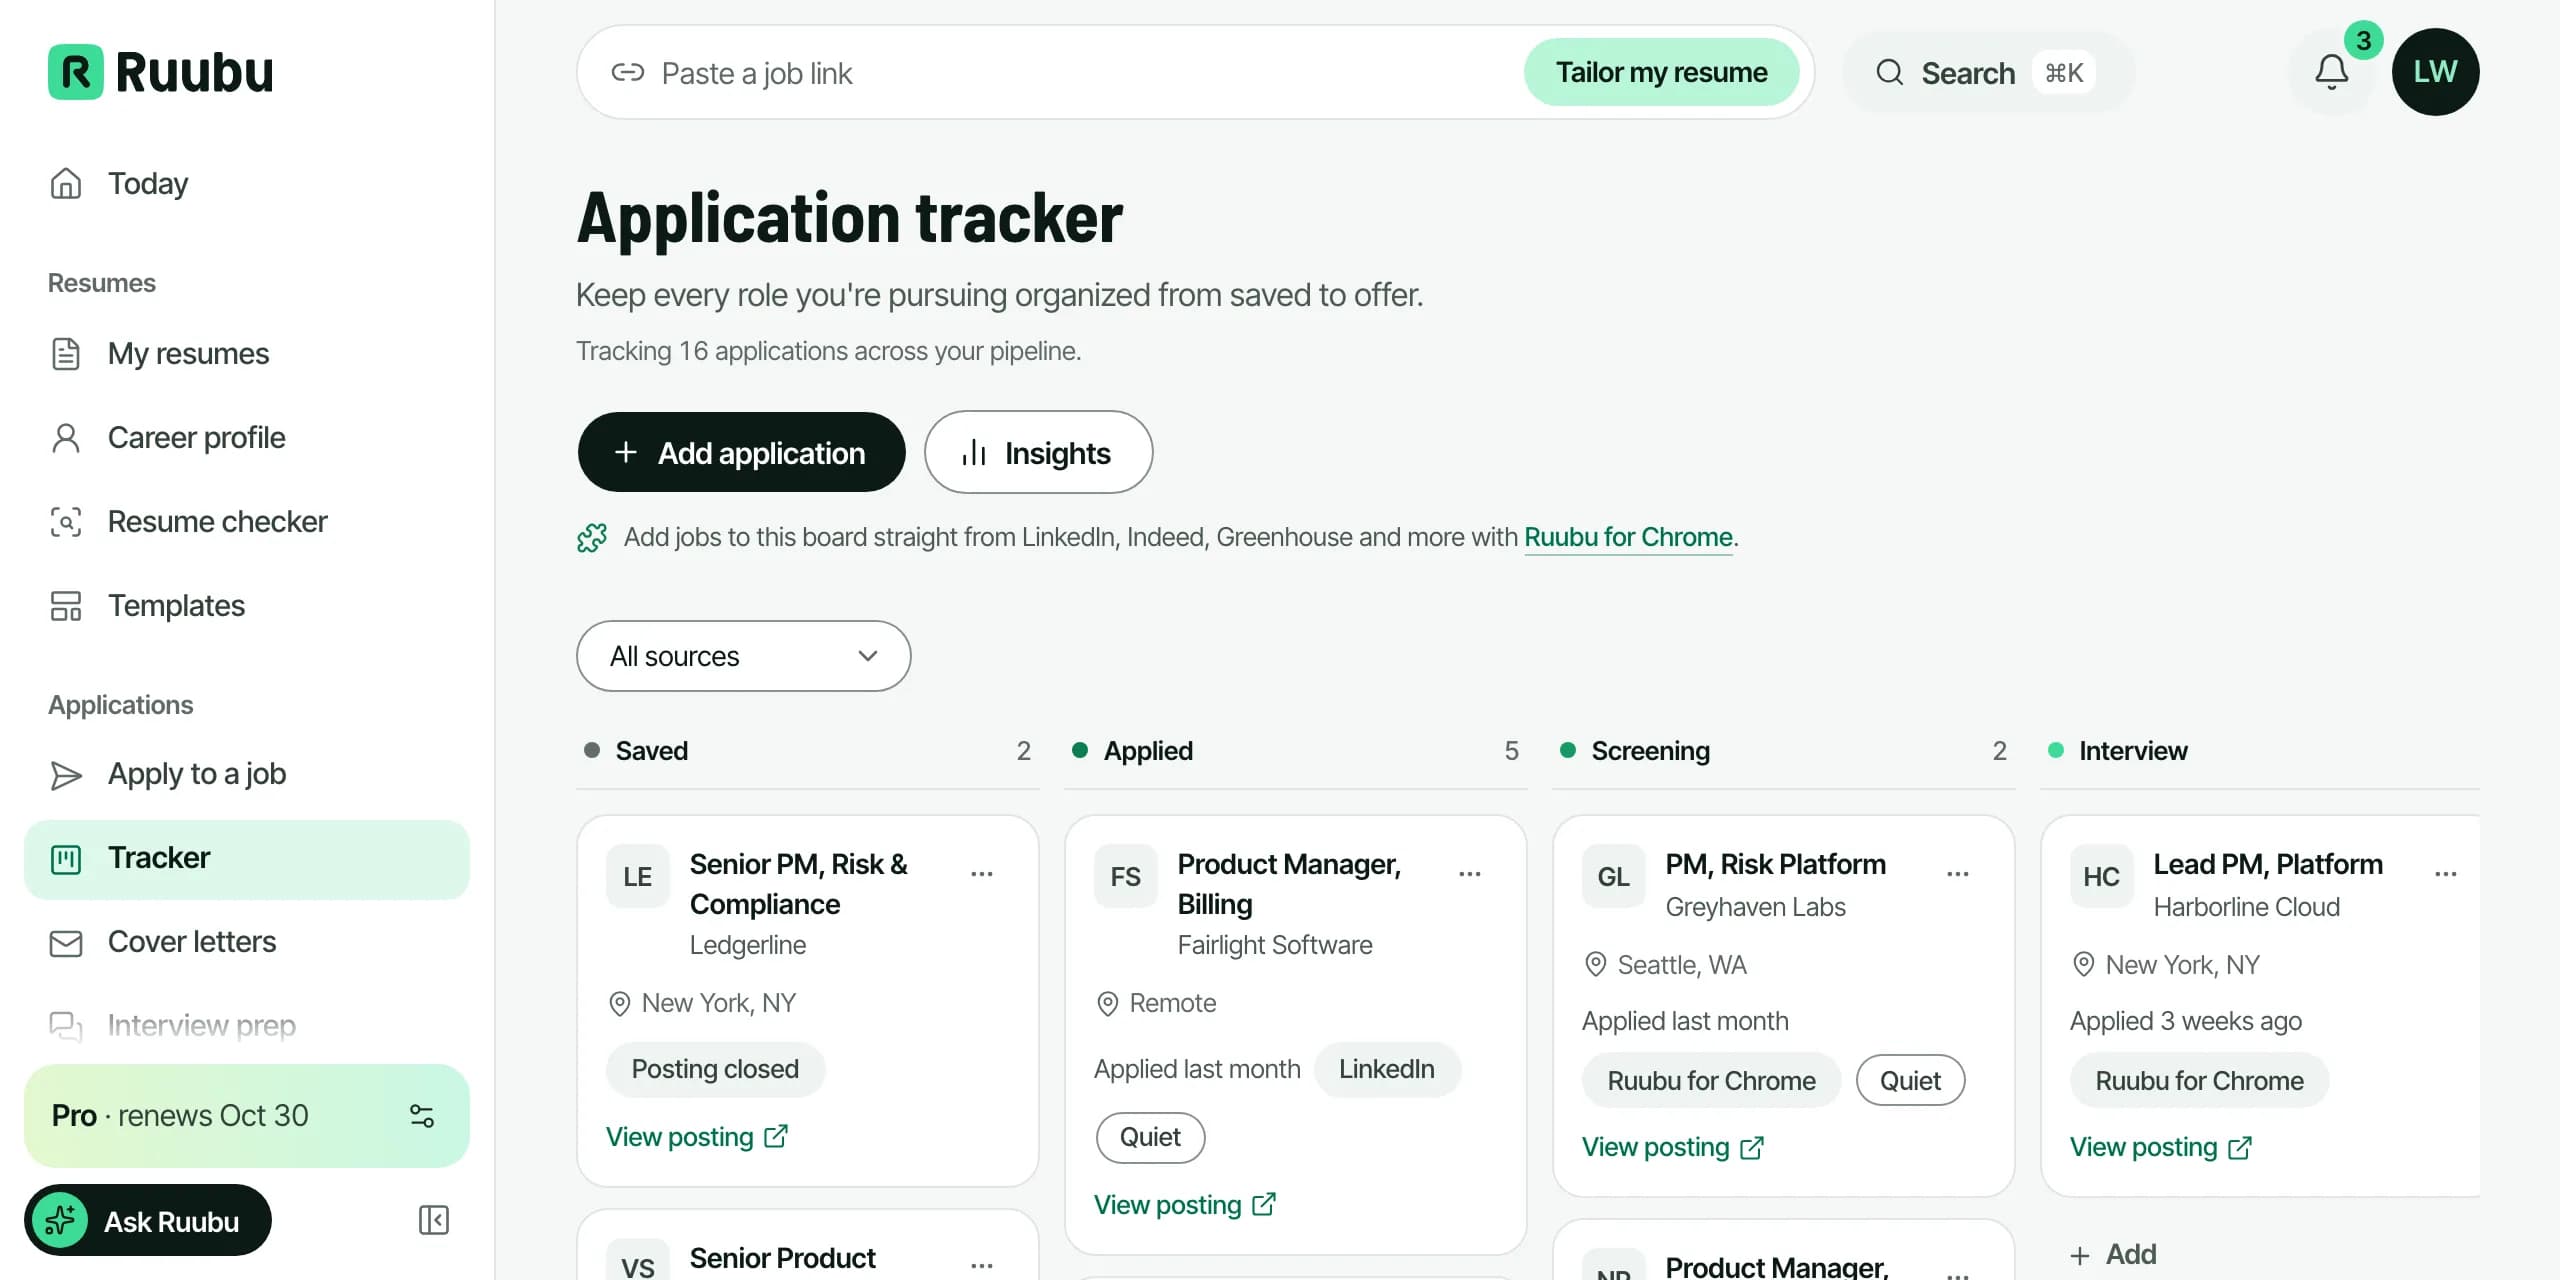
Task: Open Insights
Action: tap(1038, 453)
